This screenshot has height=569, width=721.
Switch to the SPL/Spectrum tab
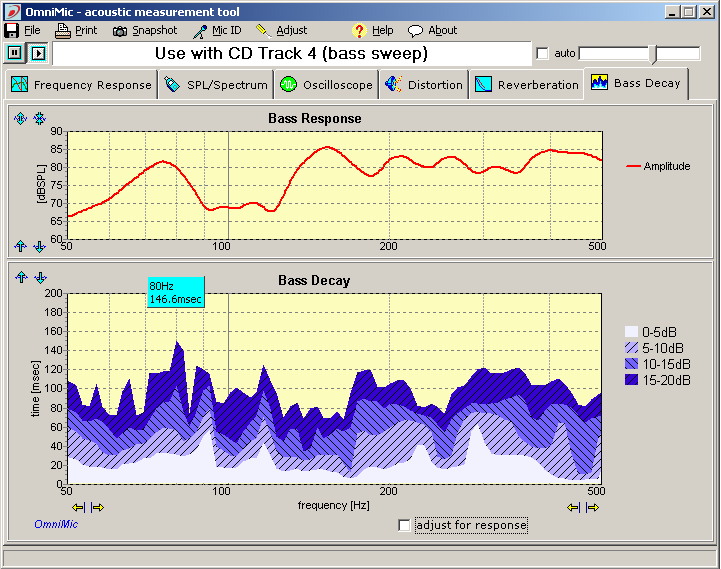[x=217, y=85]
